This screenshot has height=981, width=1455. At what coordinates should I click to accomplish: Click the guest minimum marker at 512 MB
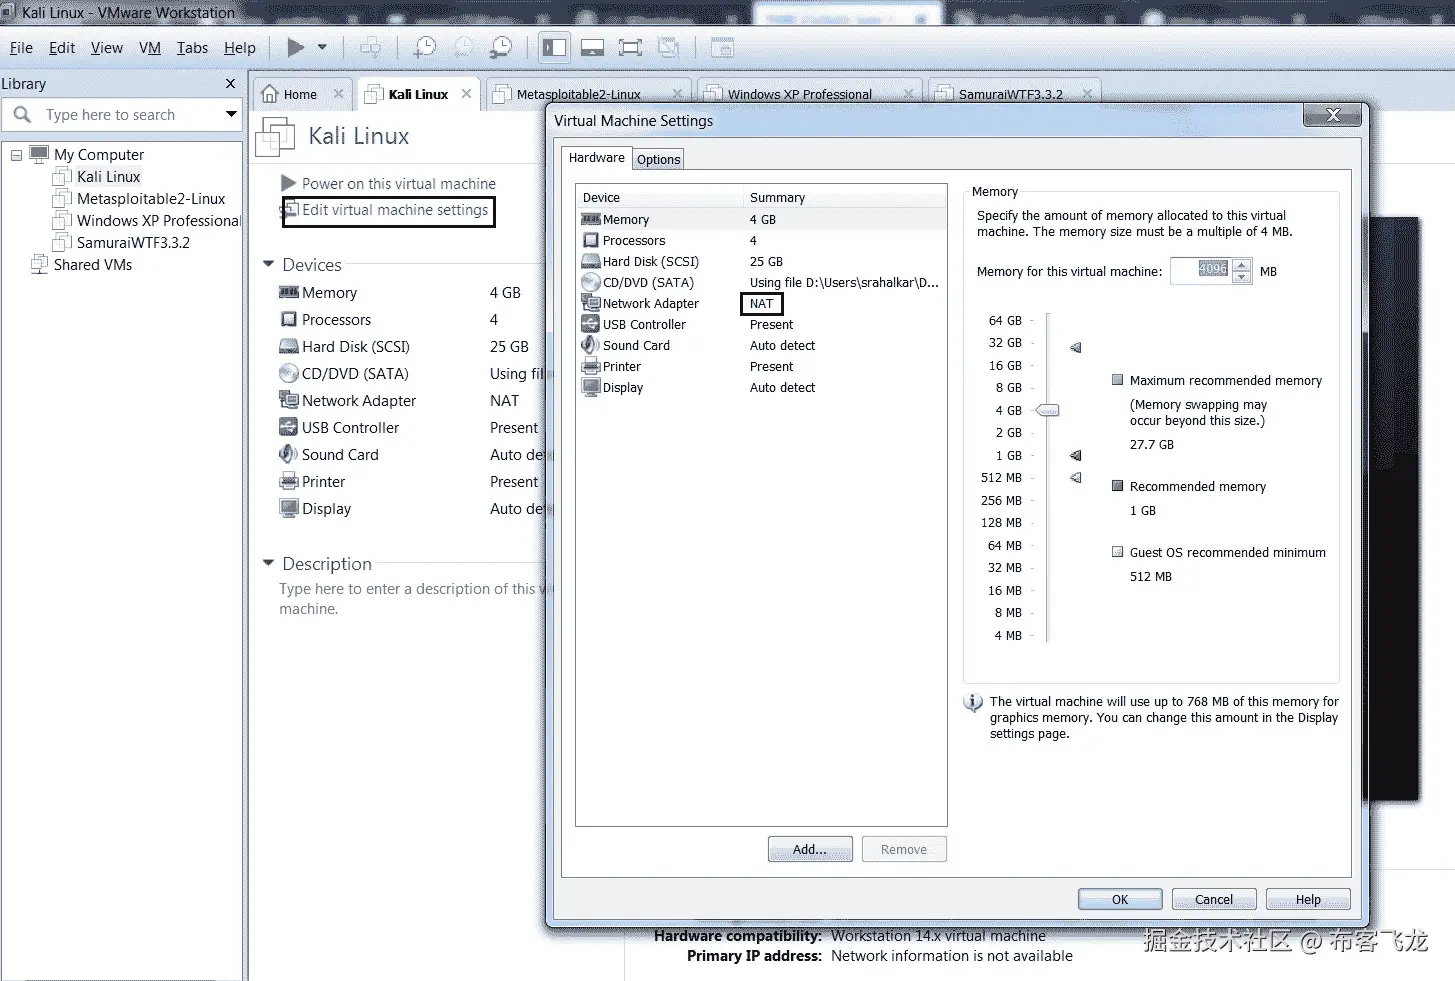tap(1076, 477)
